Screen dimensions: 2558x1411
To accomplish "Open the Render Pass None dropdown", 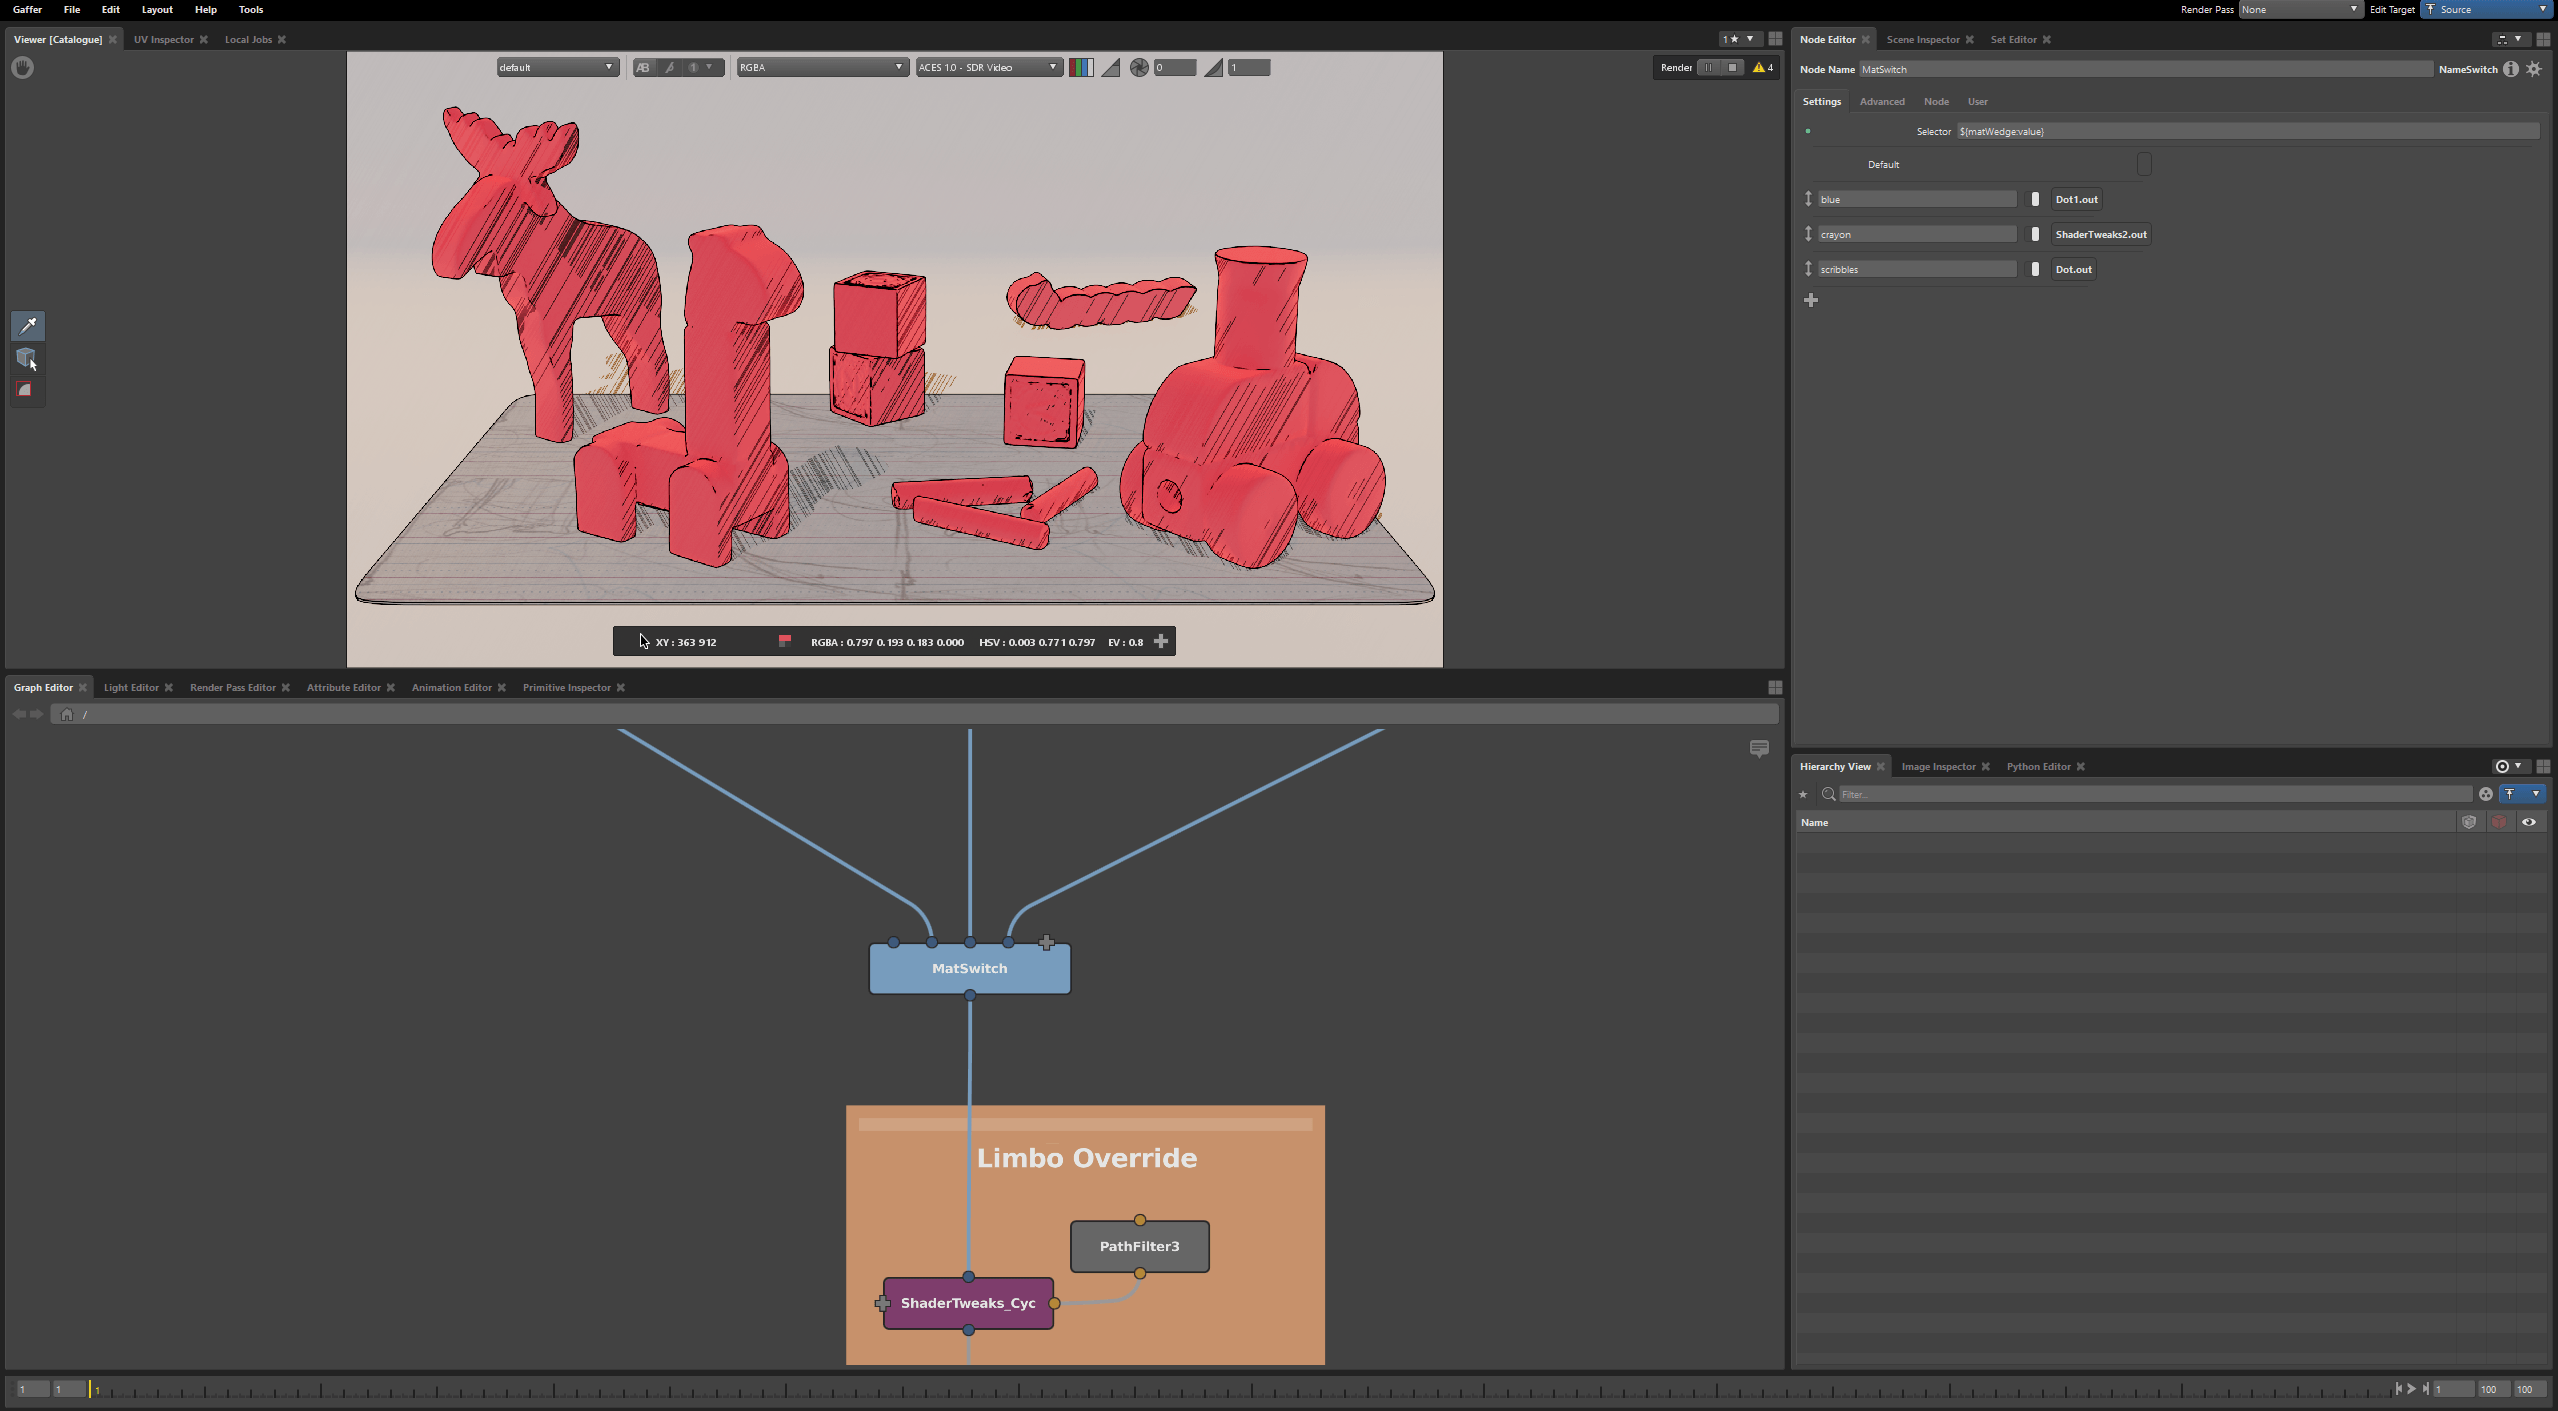I will [2299, 10].
